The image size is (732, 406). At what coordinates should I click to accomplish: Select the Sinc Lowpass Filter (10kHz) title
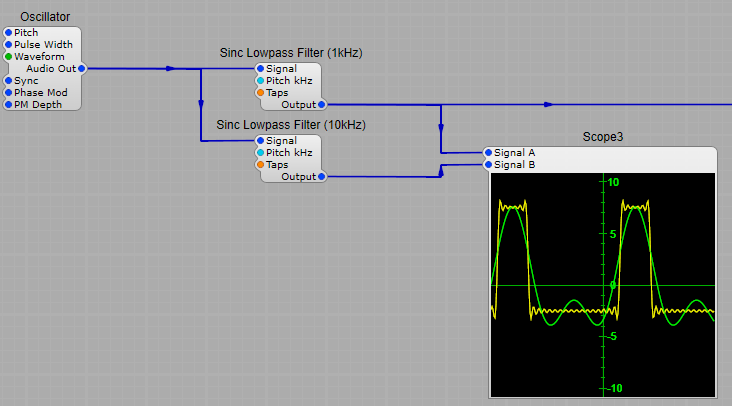(291, 125)
